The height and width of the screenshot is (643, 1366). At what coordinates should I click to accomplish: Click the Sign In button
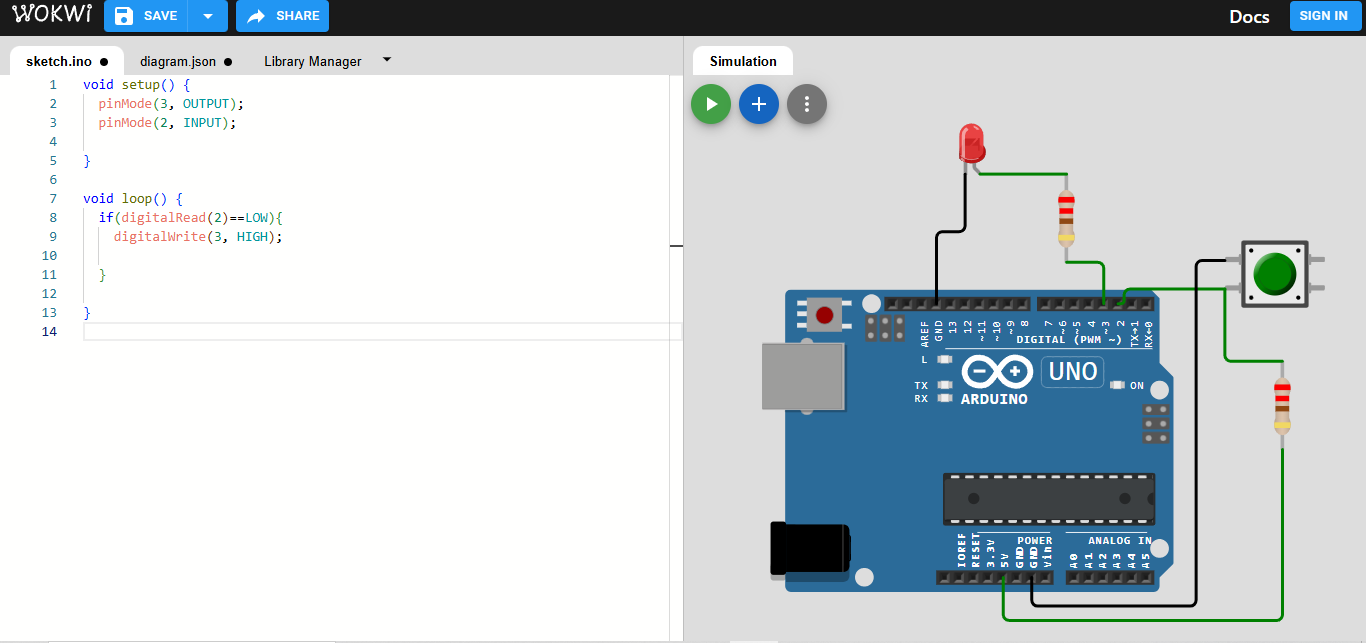[x=1324, y=16]
